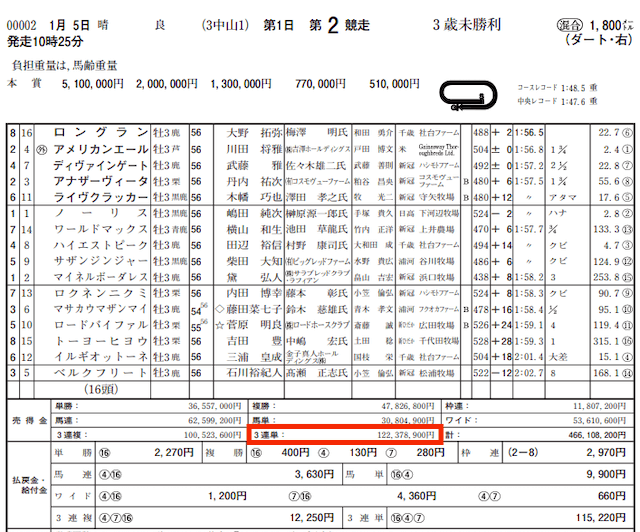Click the ◇ symbol before 藤田菜七子
The width and height of the screenshot is (640, 532).
(x=220, y=309)
